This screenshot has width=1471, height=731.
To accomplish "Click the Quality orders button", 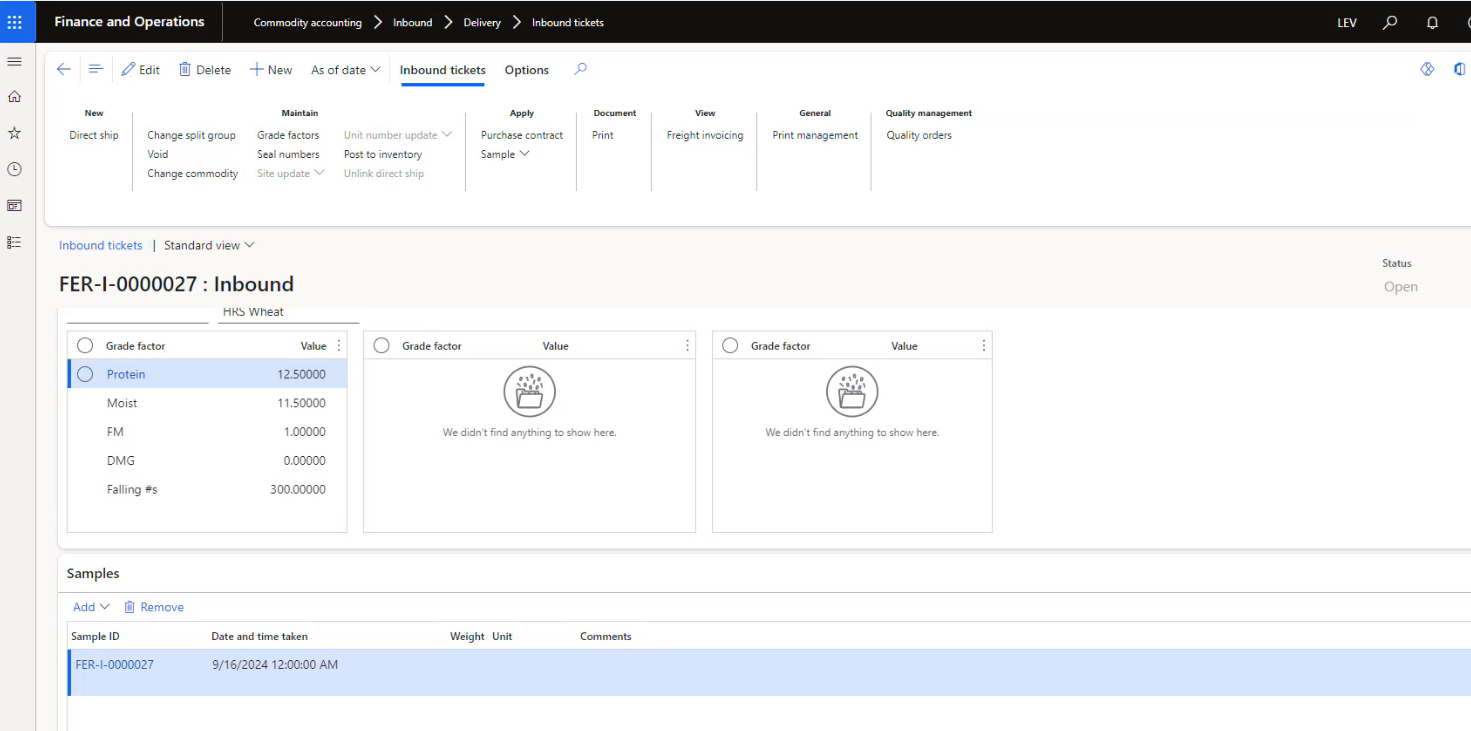I will click(x=919, y=135).
